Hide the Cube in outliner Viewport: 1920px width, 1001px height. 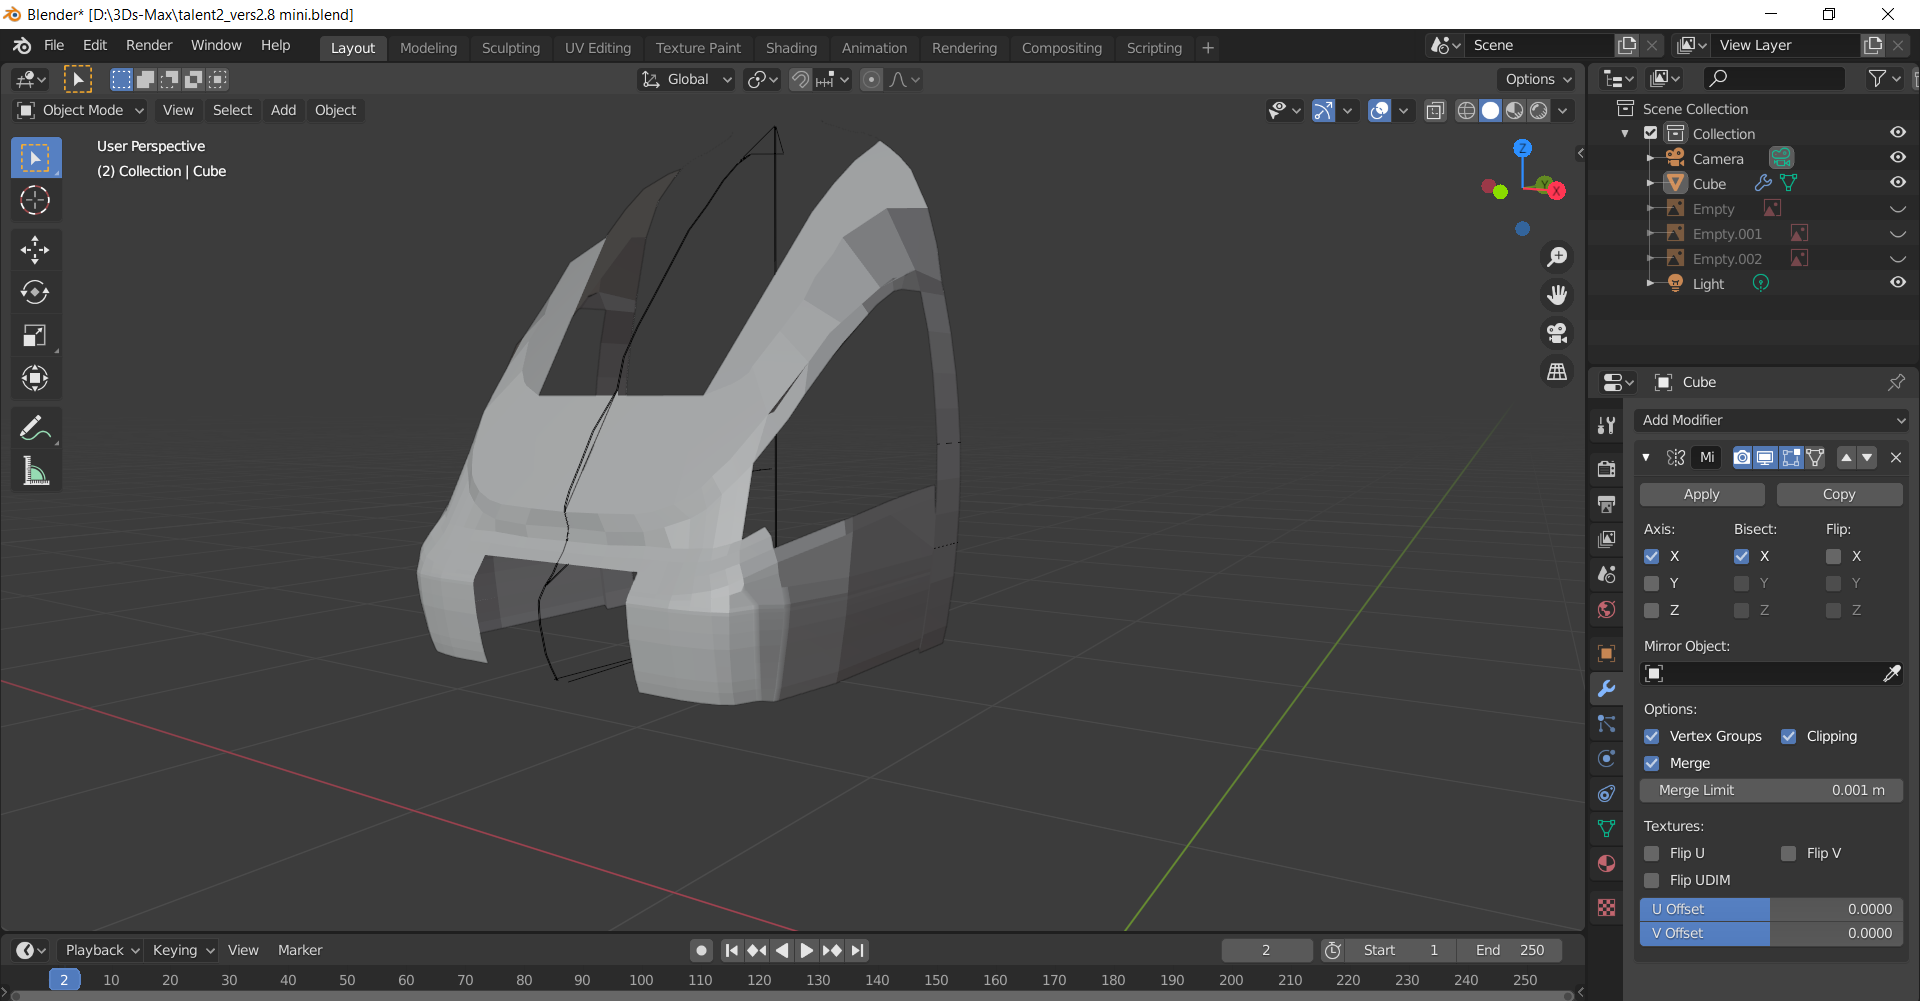pos(1897,183)
